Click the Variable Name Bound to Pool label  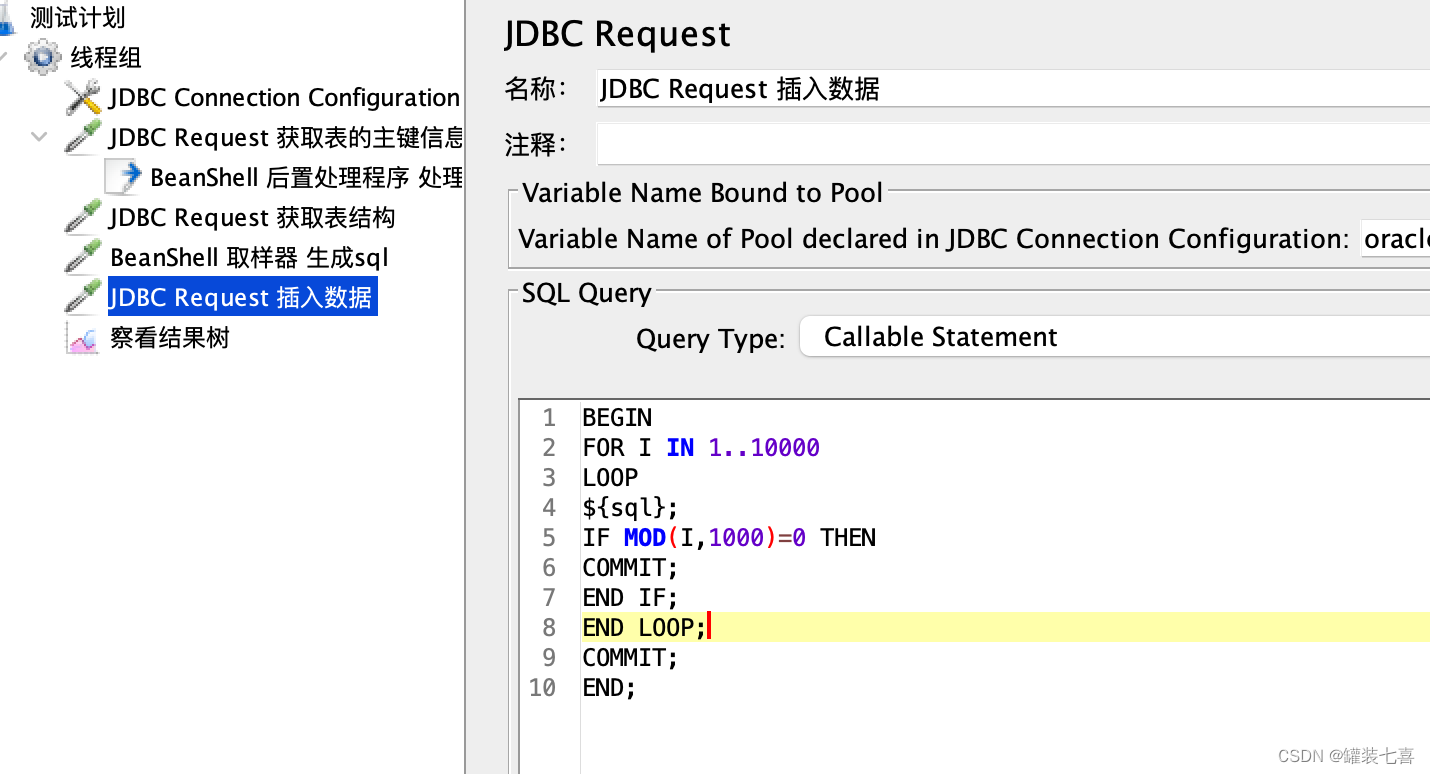pos(703,193)
